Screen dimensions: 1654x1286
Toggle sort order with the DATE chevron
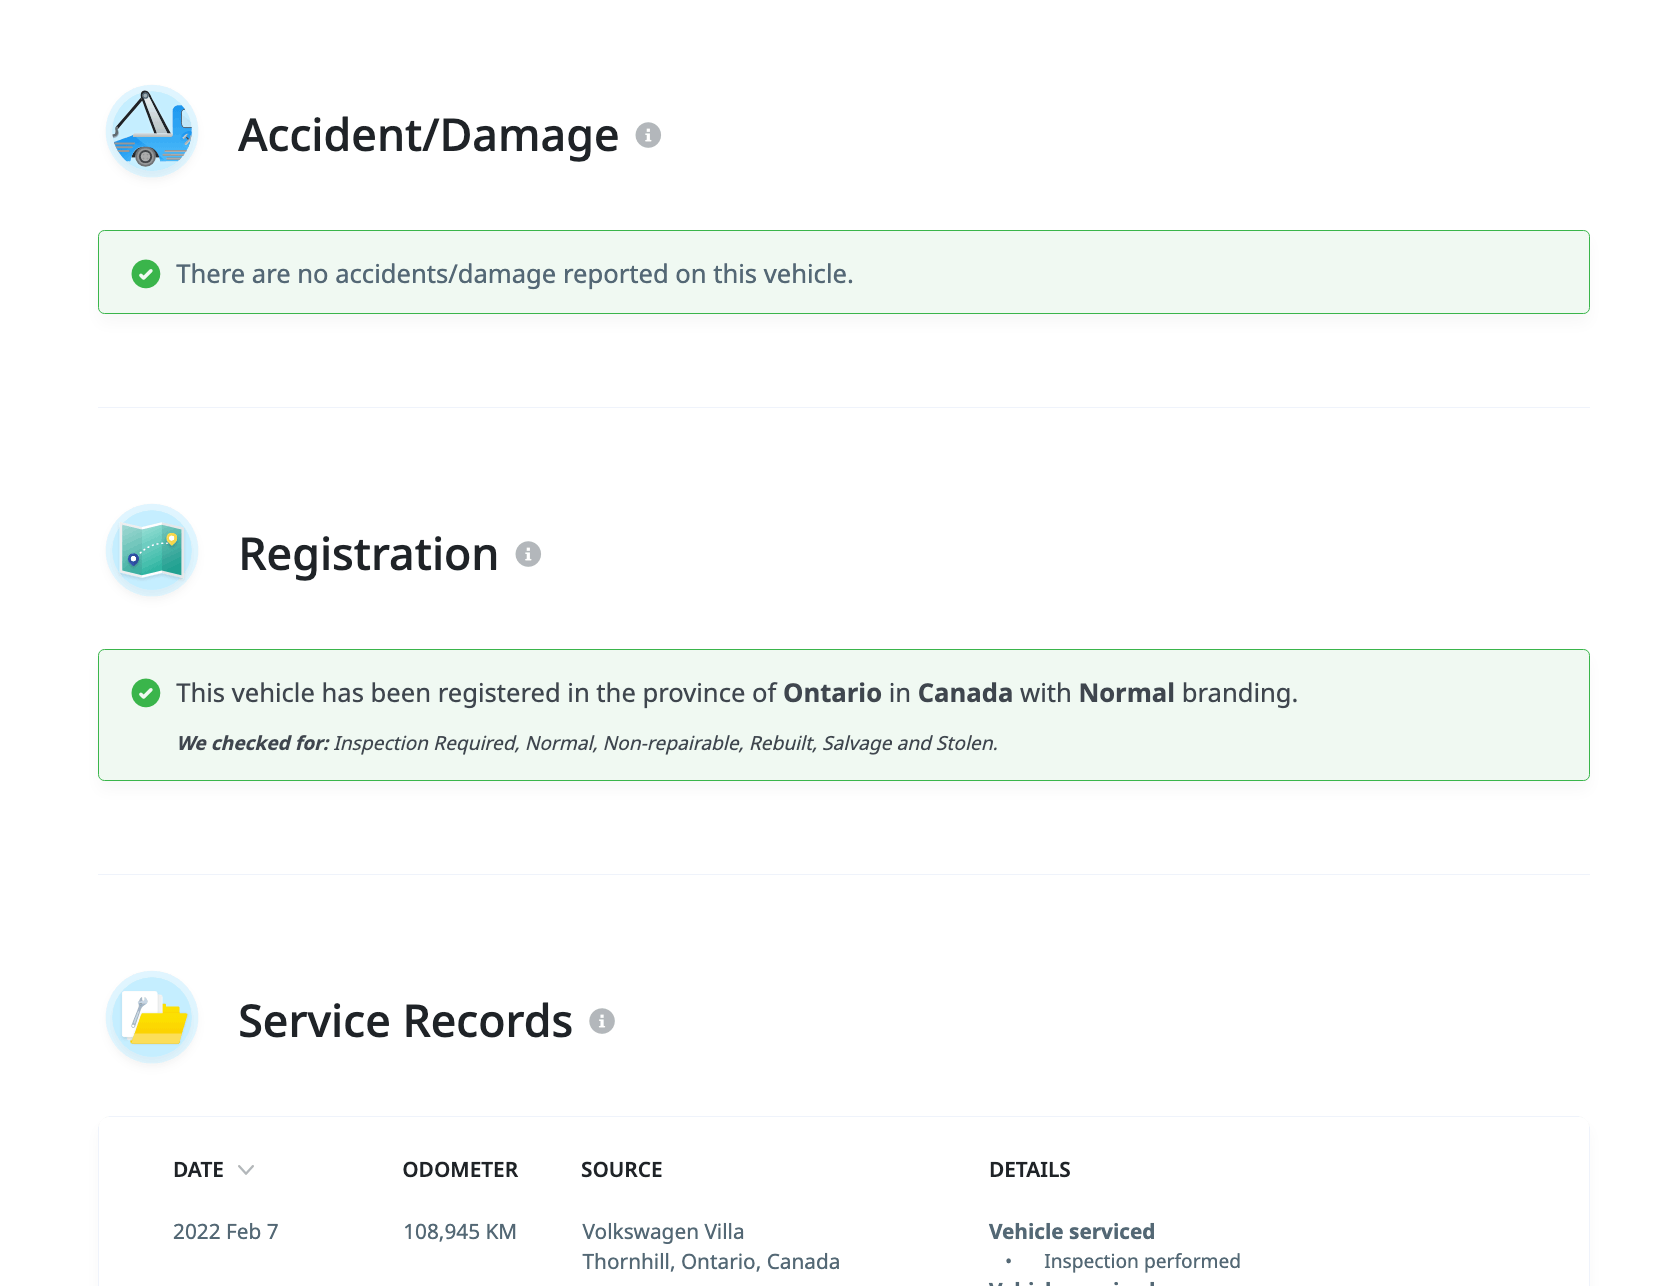246,1170
